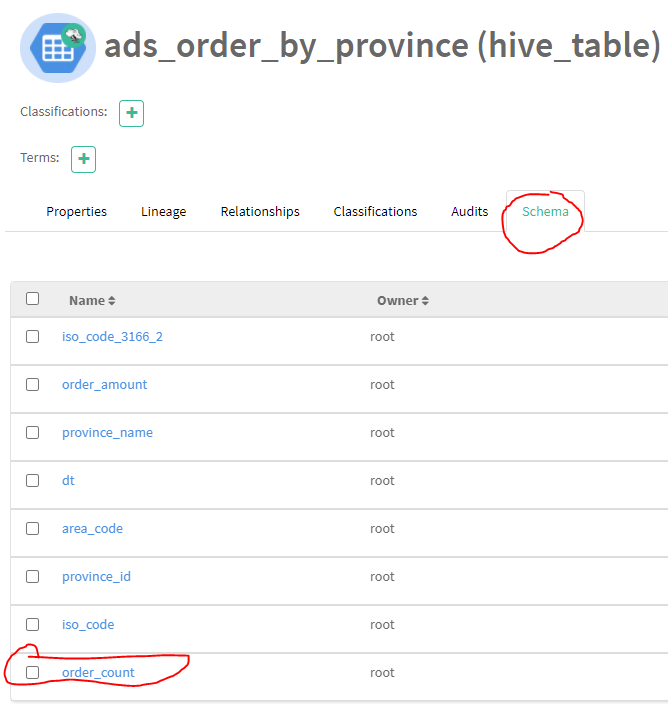Click root owner in area_code row

coord(382,529)
